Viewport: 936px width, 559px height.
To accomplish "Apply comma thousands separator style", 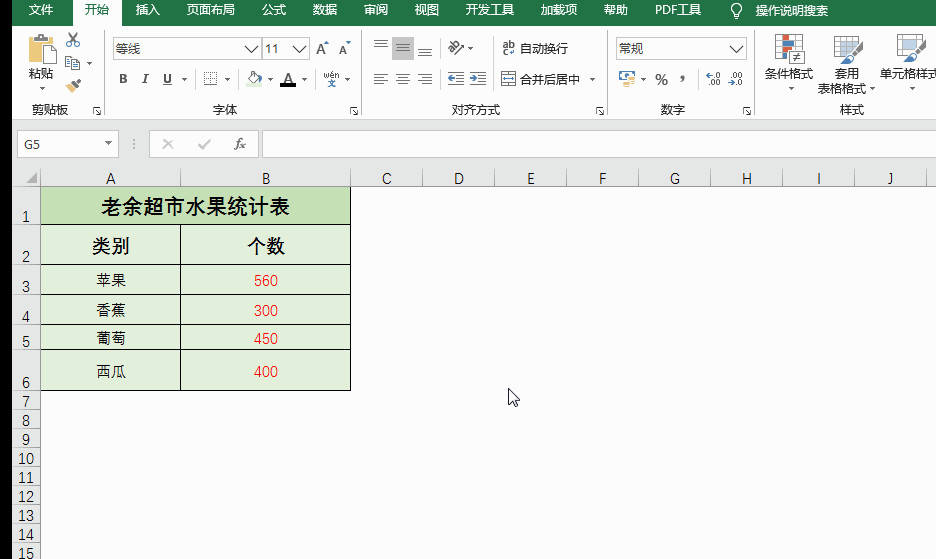I will coord(683,79).
